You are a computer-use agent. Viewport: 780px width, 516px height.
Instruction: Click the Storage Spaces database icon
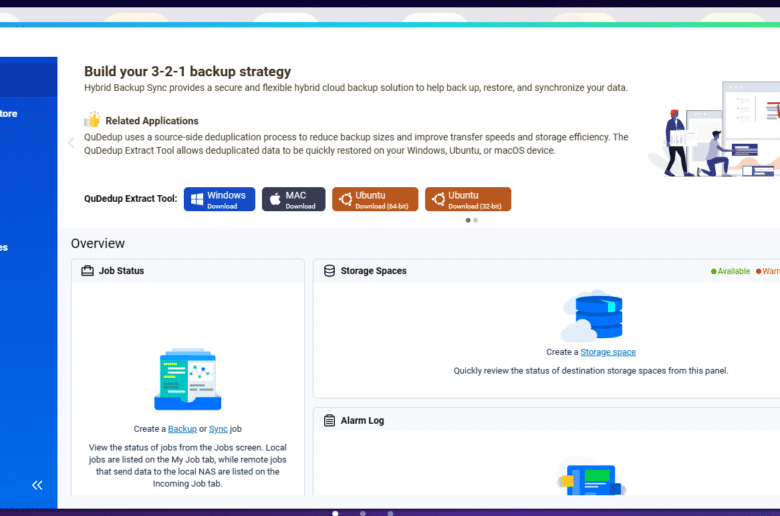pyautogui.click(x=329, y=271)
